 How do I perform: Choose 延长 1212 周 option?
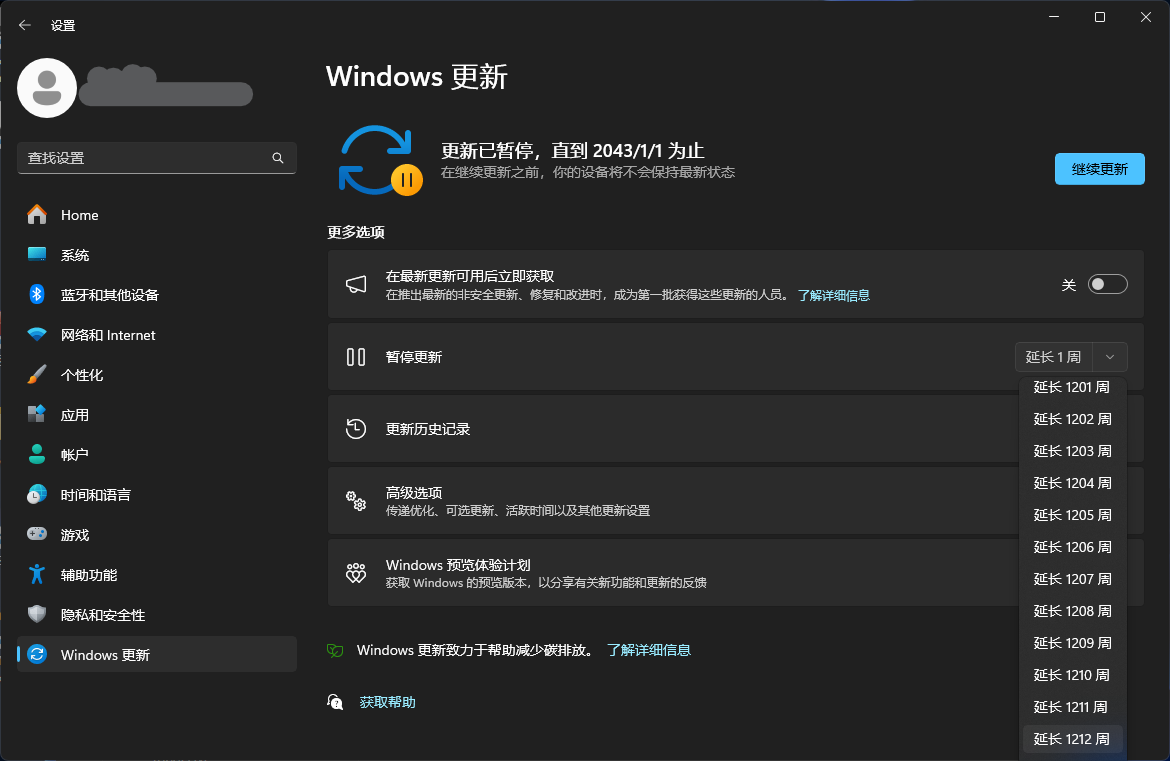1072,738
